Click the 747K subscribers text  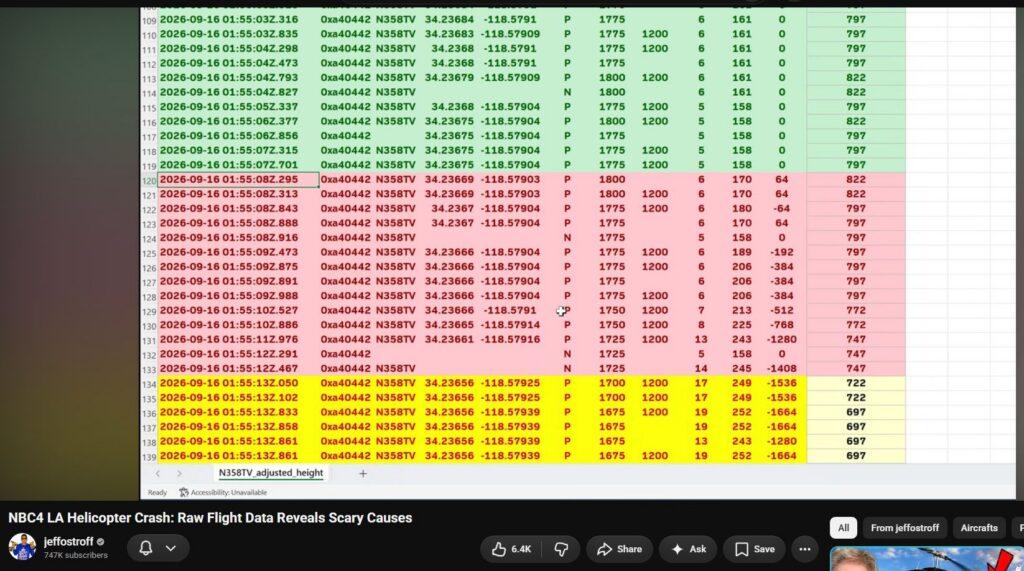pyautogui.click(x=76, y=555)
